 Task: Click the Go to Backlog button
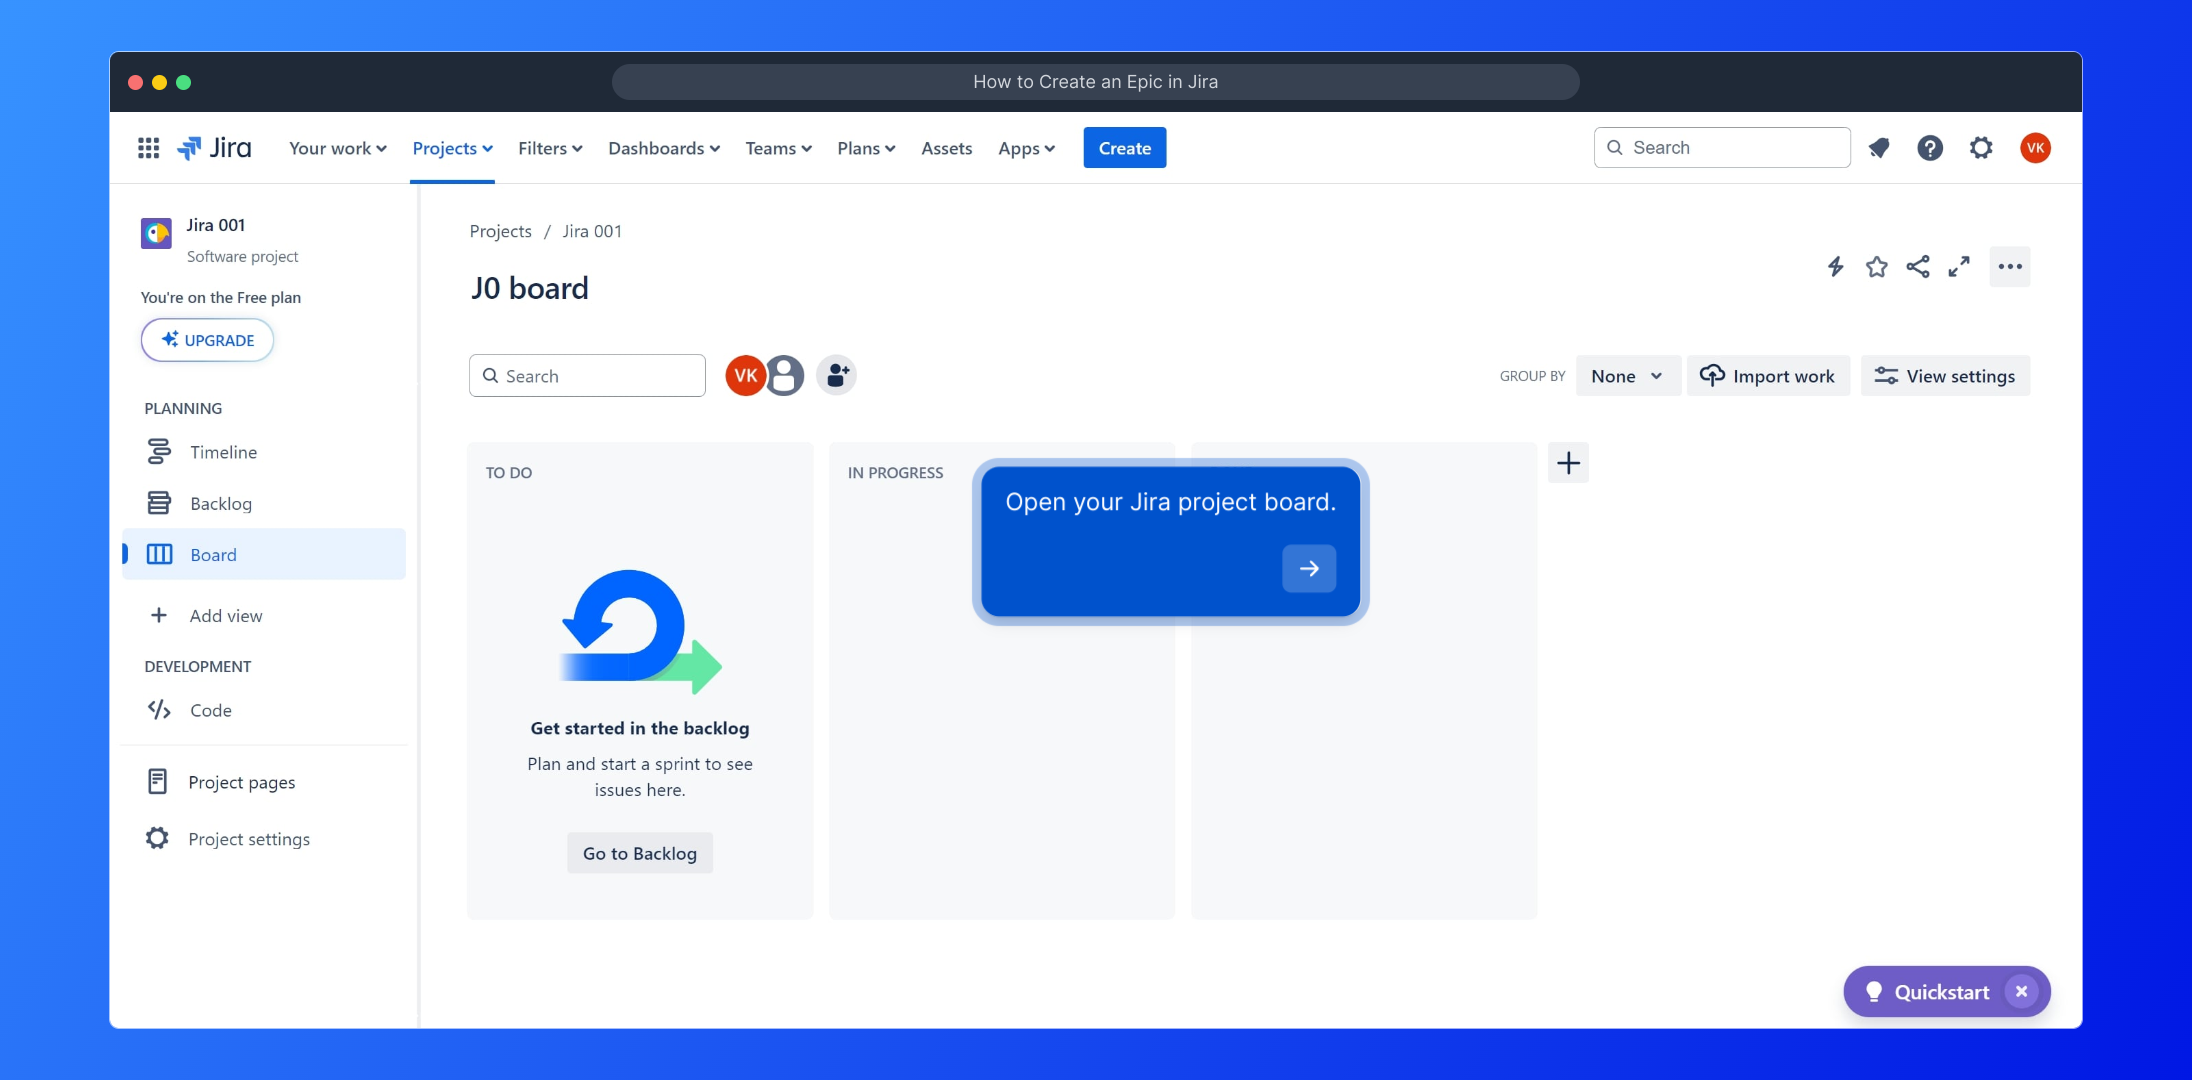tap(640, 853)
